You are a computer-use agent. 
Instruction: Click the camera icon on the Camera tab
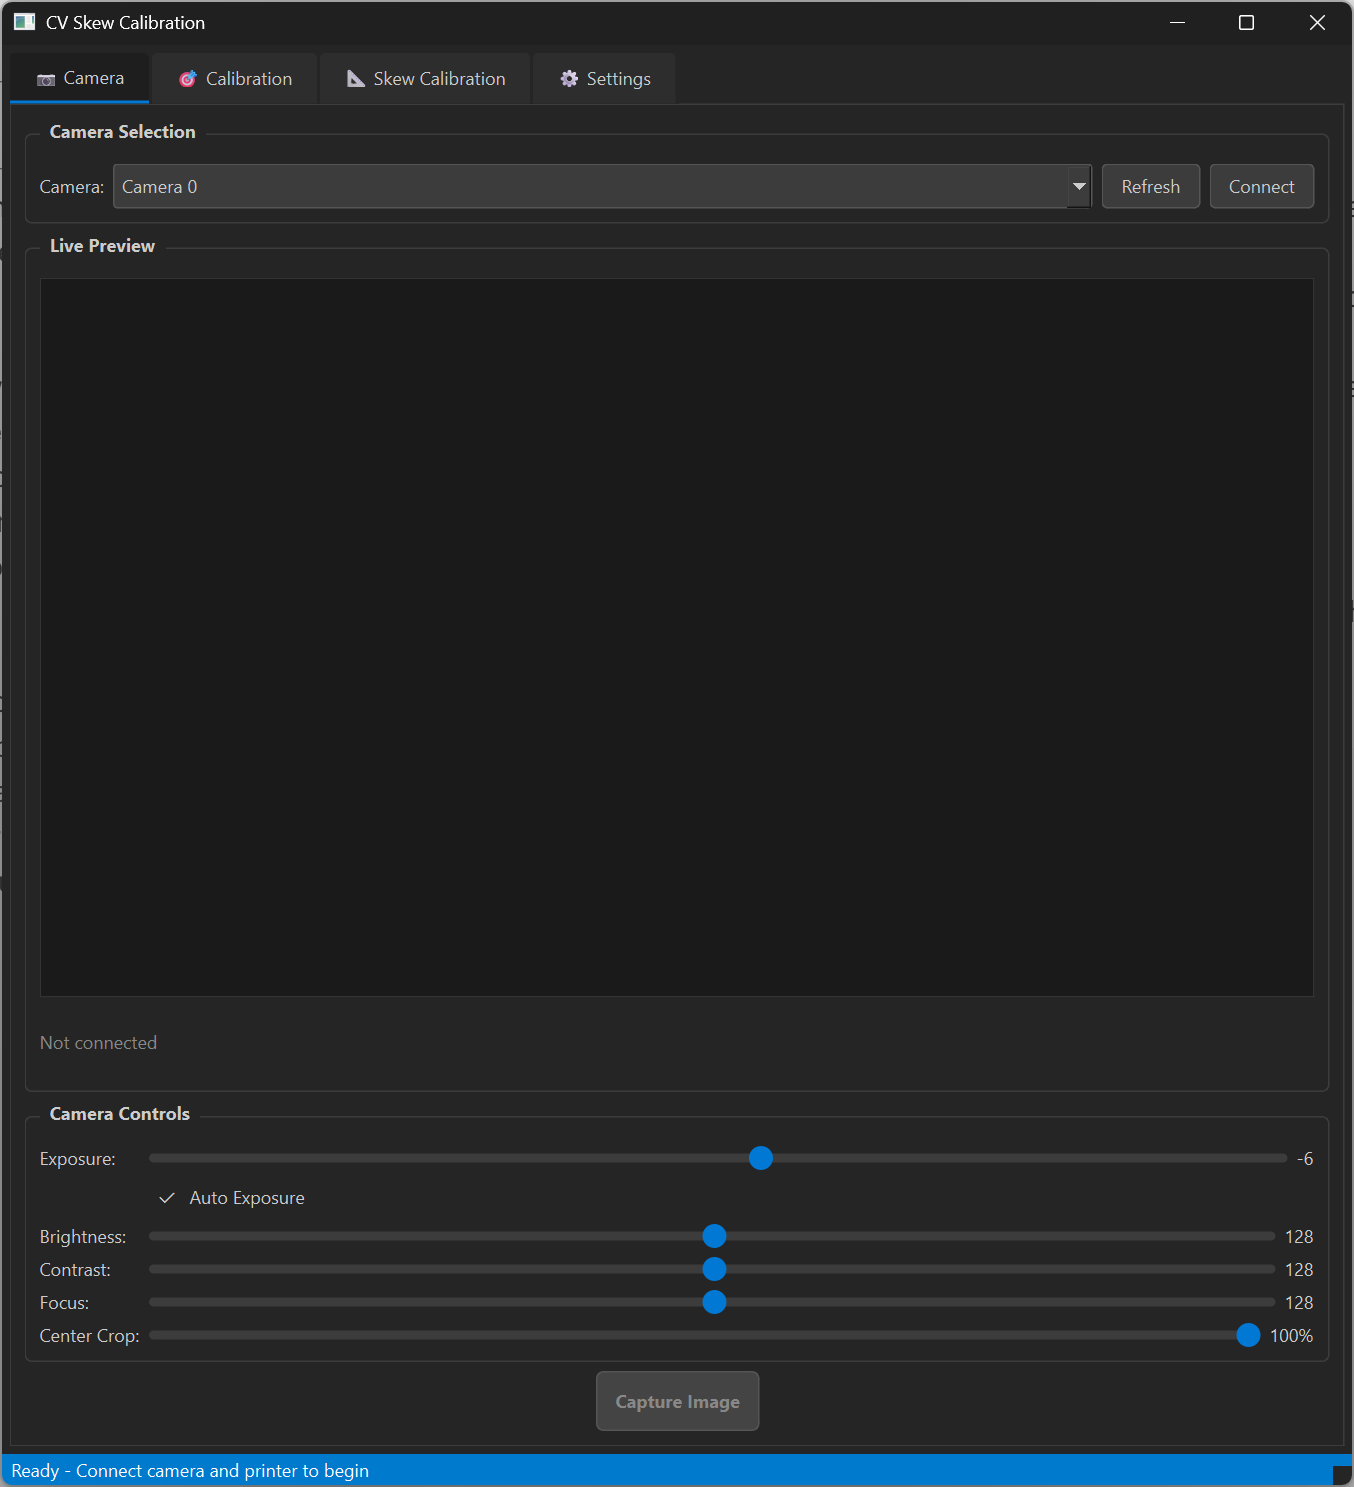pos(46,79)
